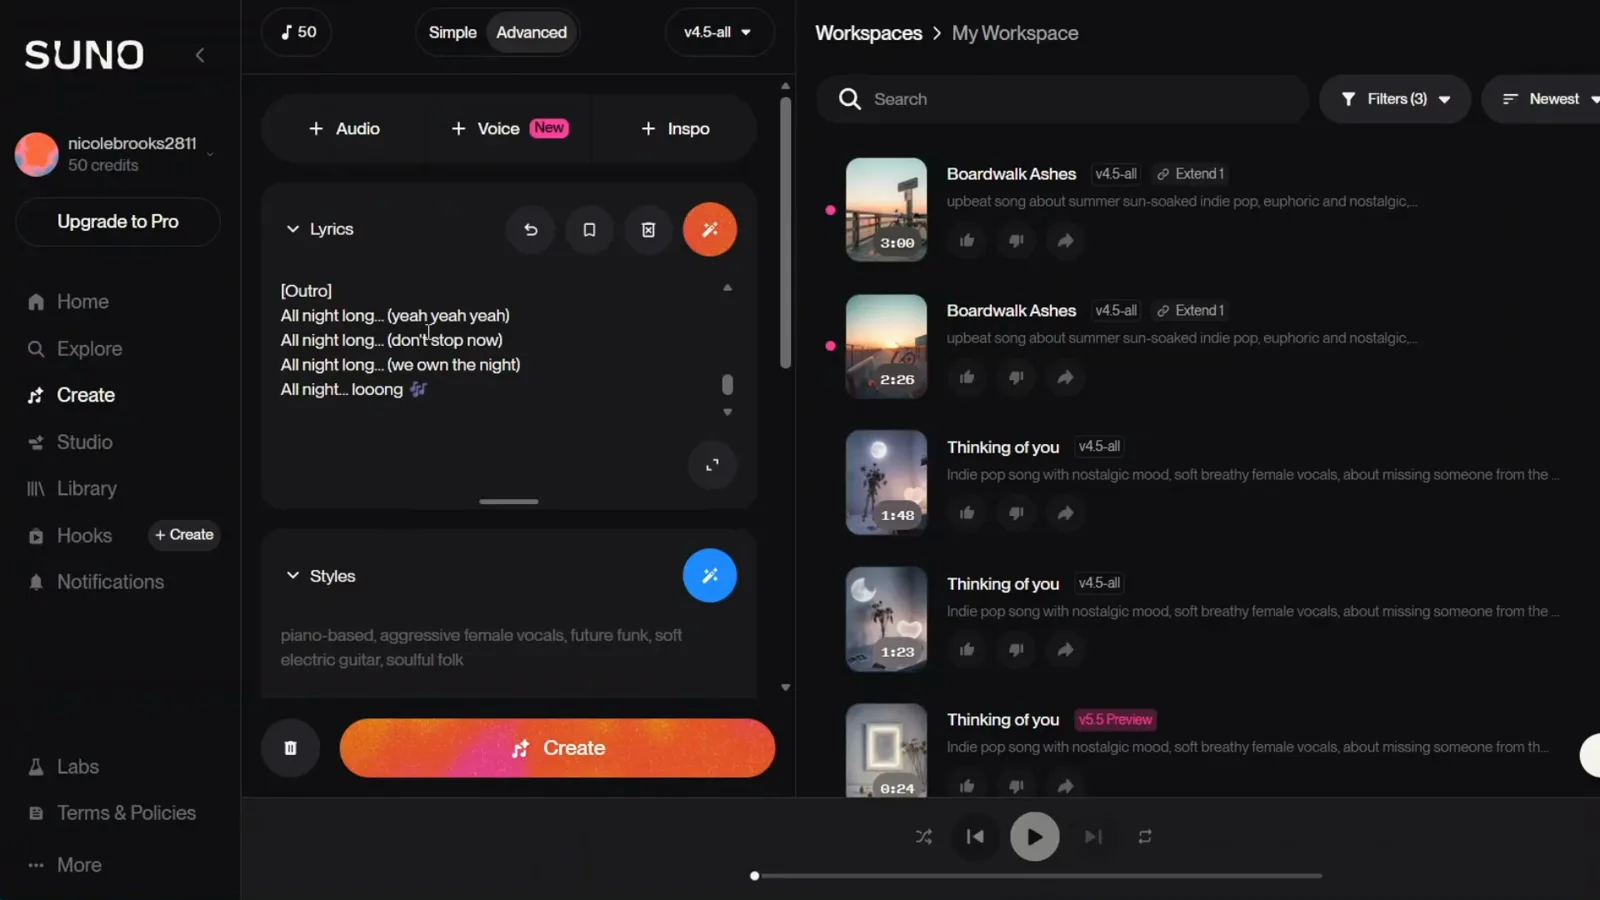This screenshot has height=900, width=1600.
Task: Switch to Advanced creation mode
Action: pos(531,32)
